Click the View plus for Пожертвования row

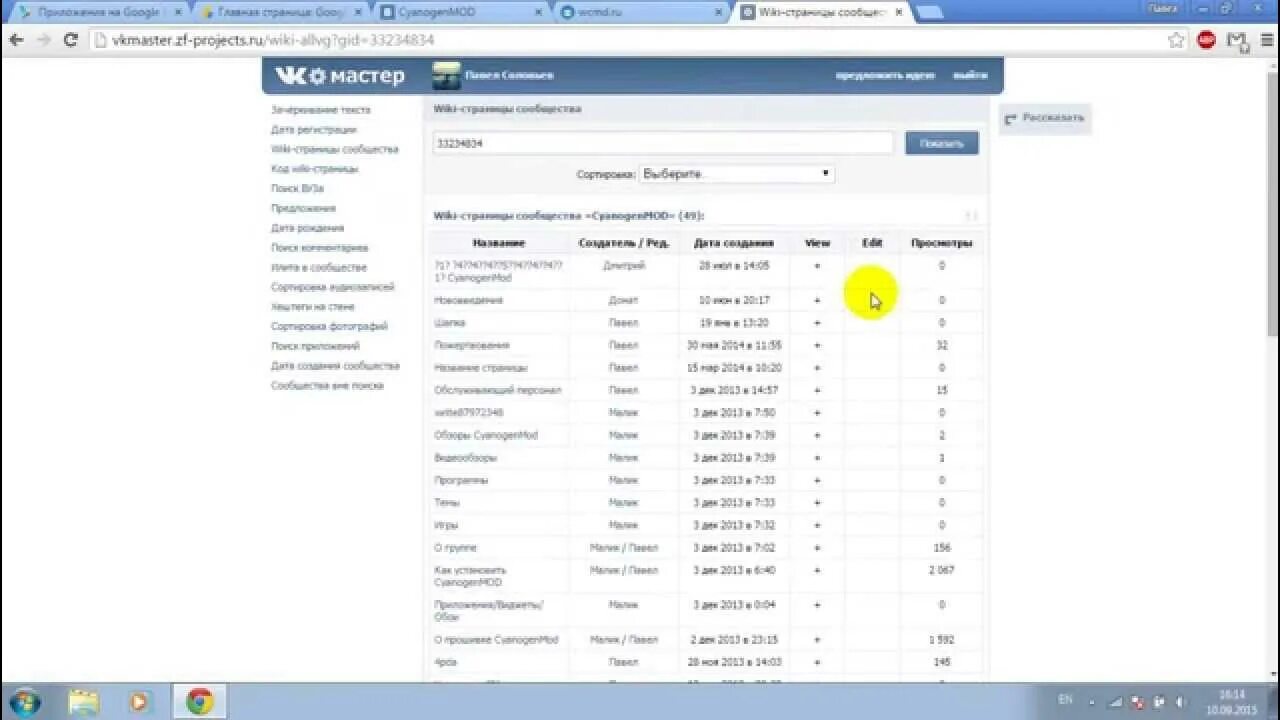pyautogui.click(x=817, y=345)
